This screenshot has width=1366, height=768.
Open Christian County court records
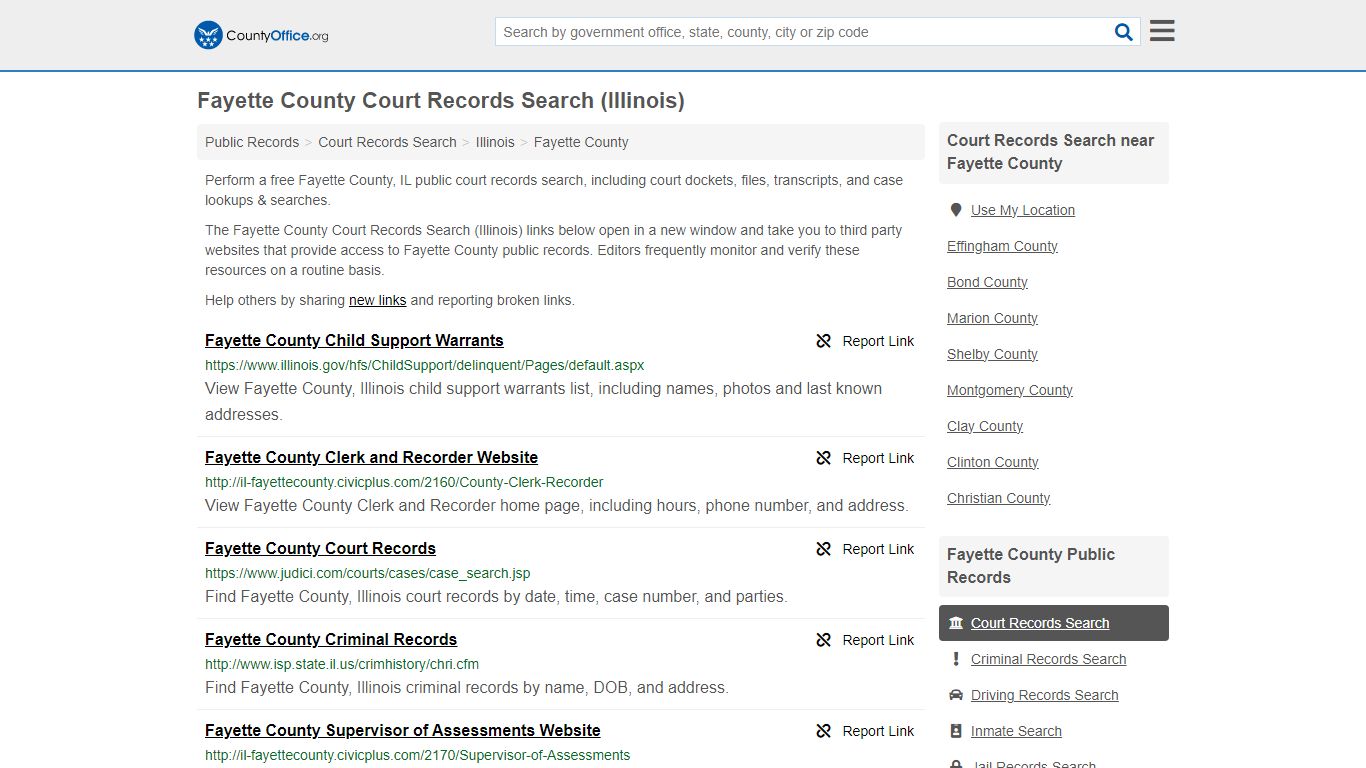point(998,498)
